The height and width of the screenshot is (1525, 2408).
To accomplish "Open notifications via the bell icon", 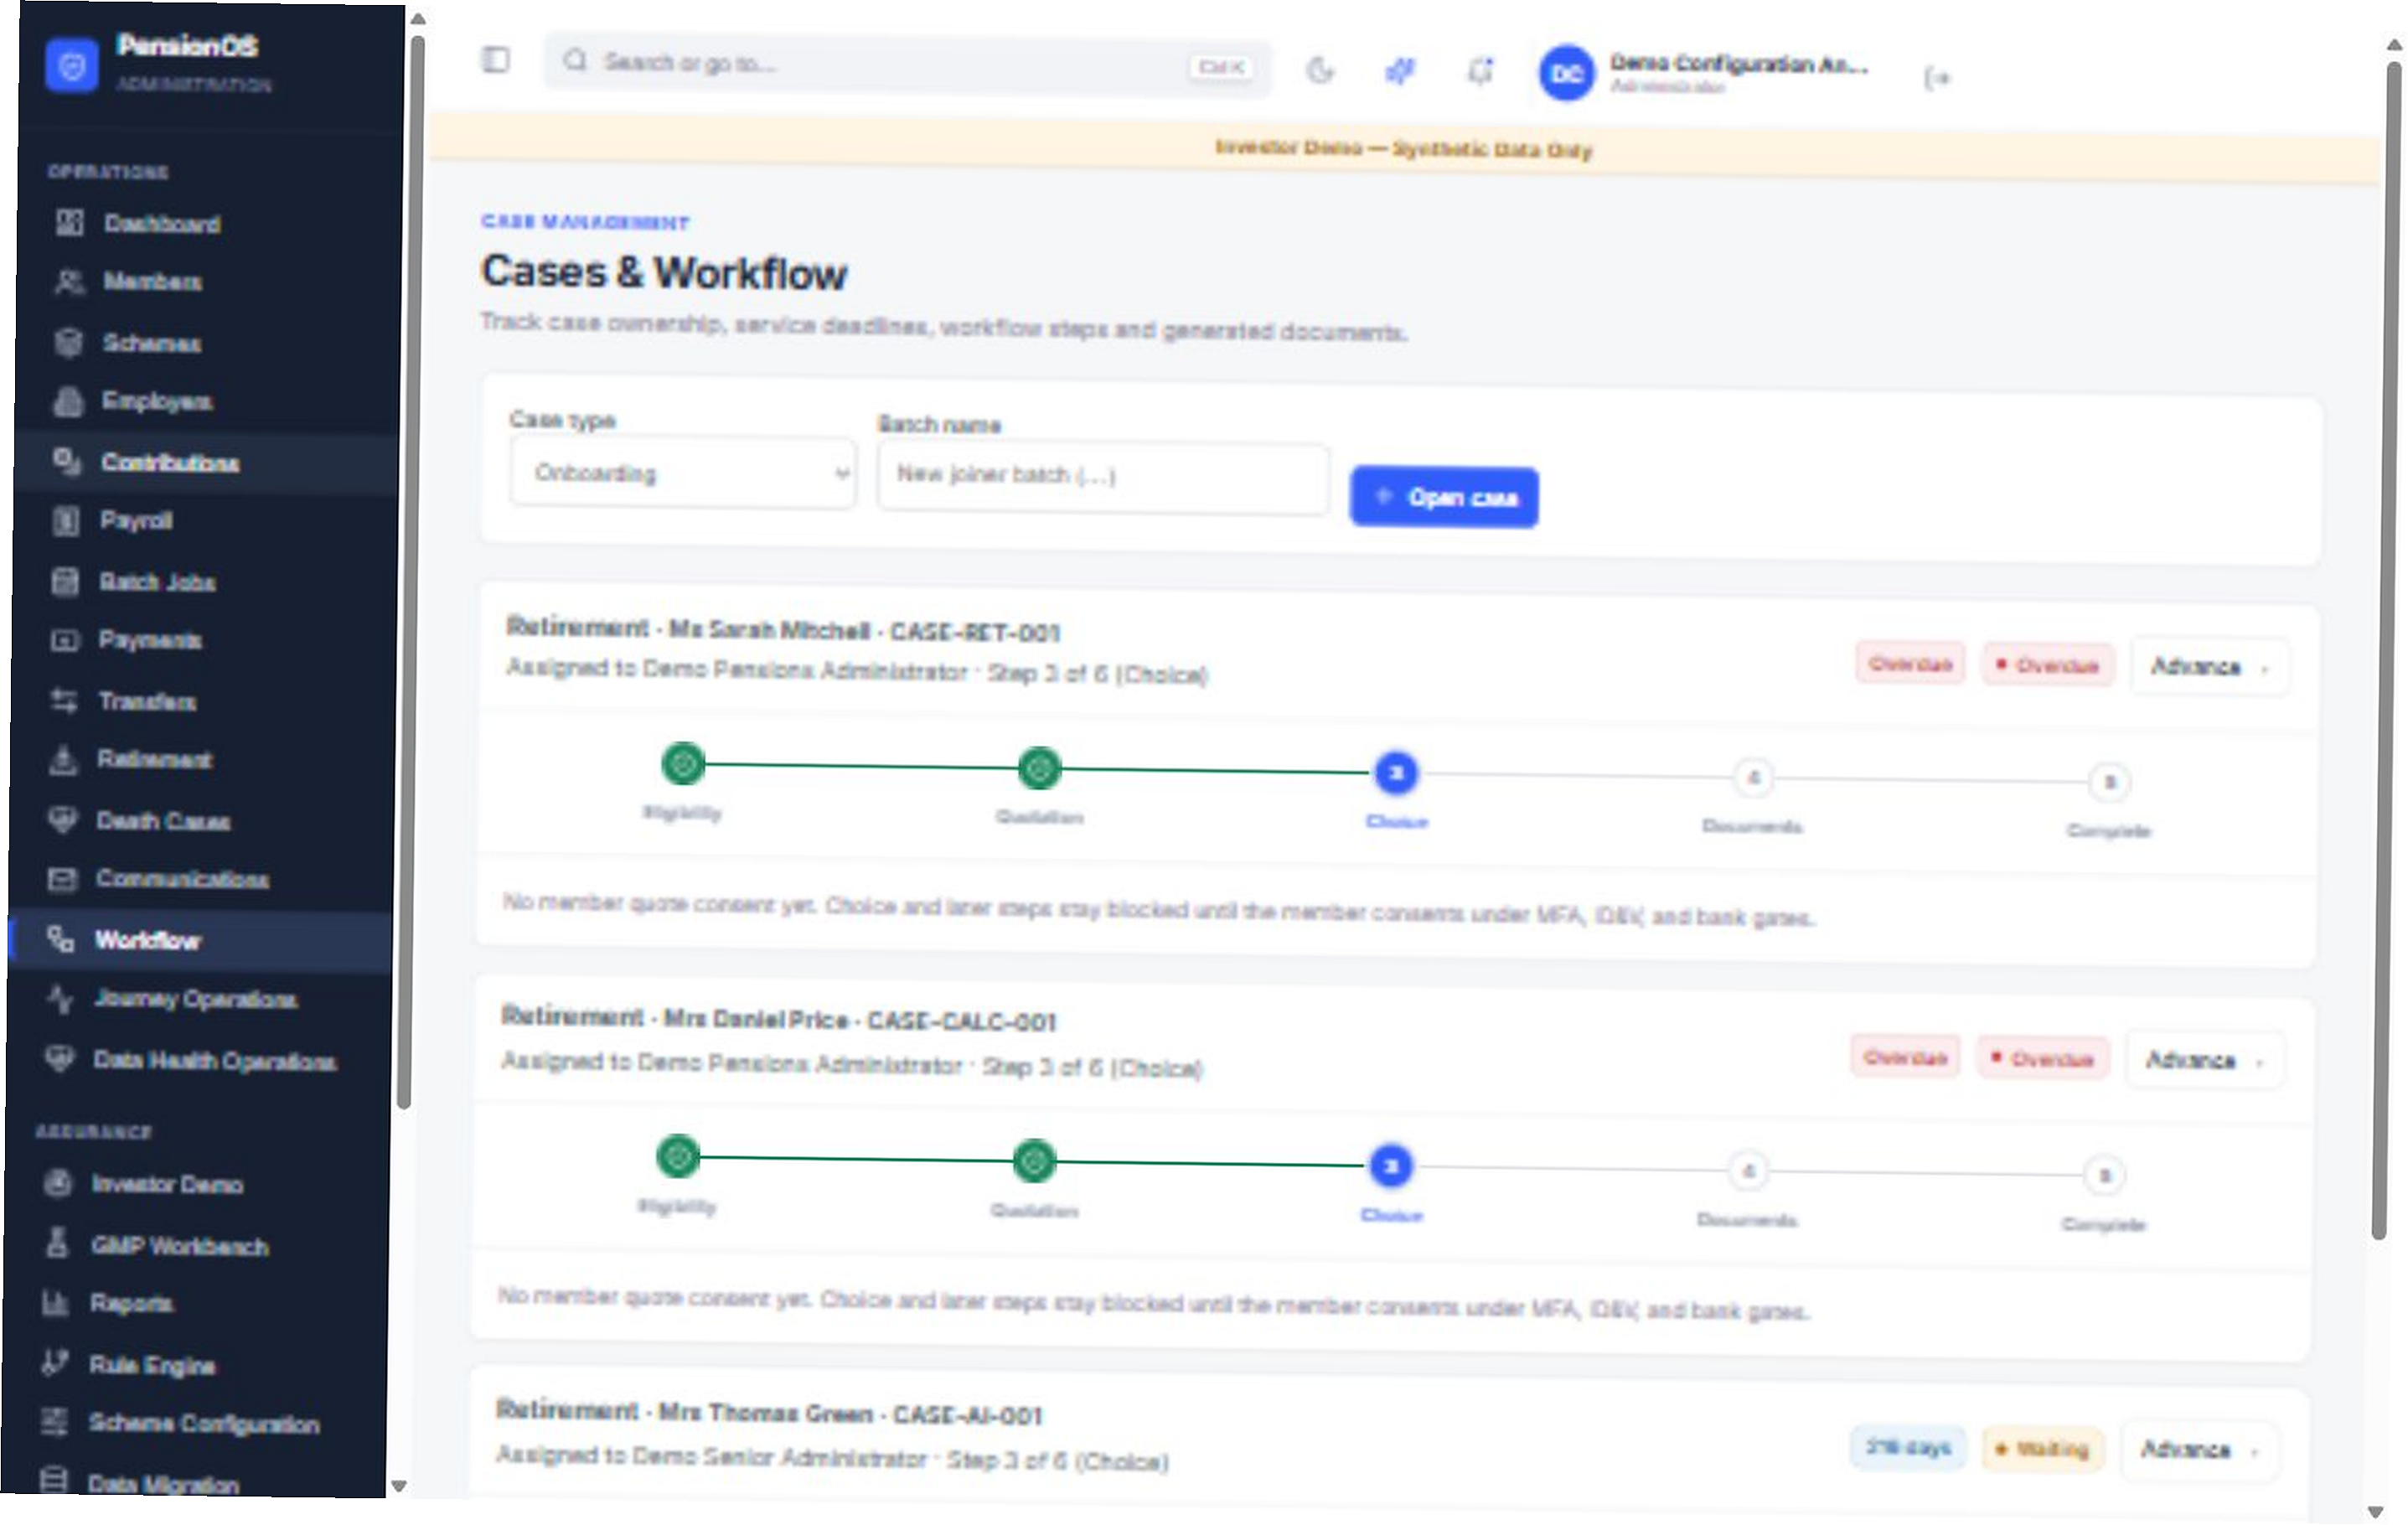I will tap(1480, 72).
